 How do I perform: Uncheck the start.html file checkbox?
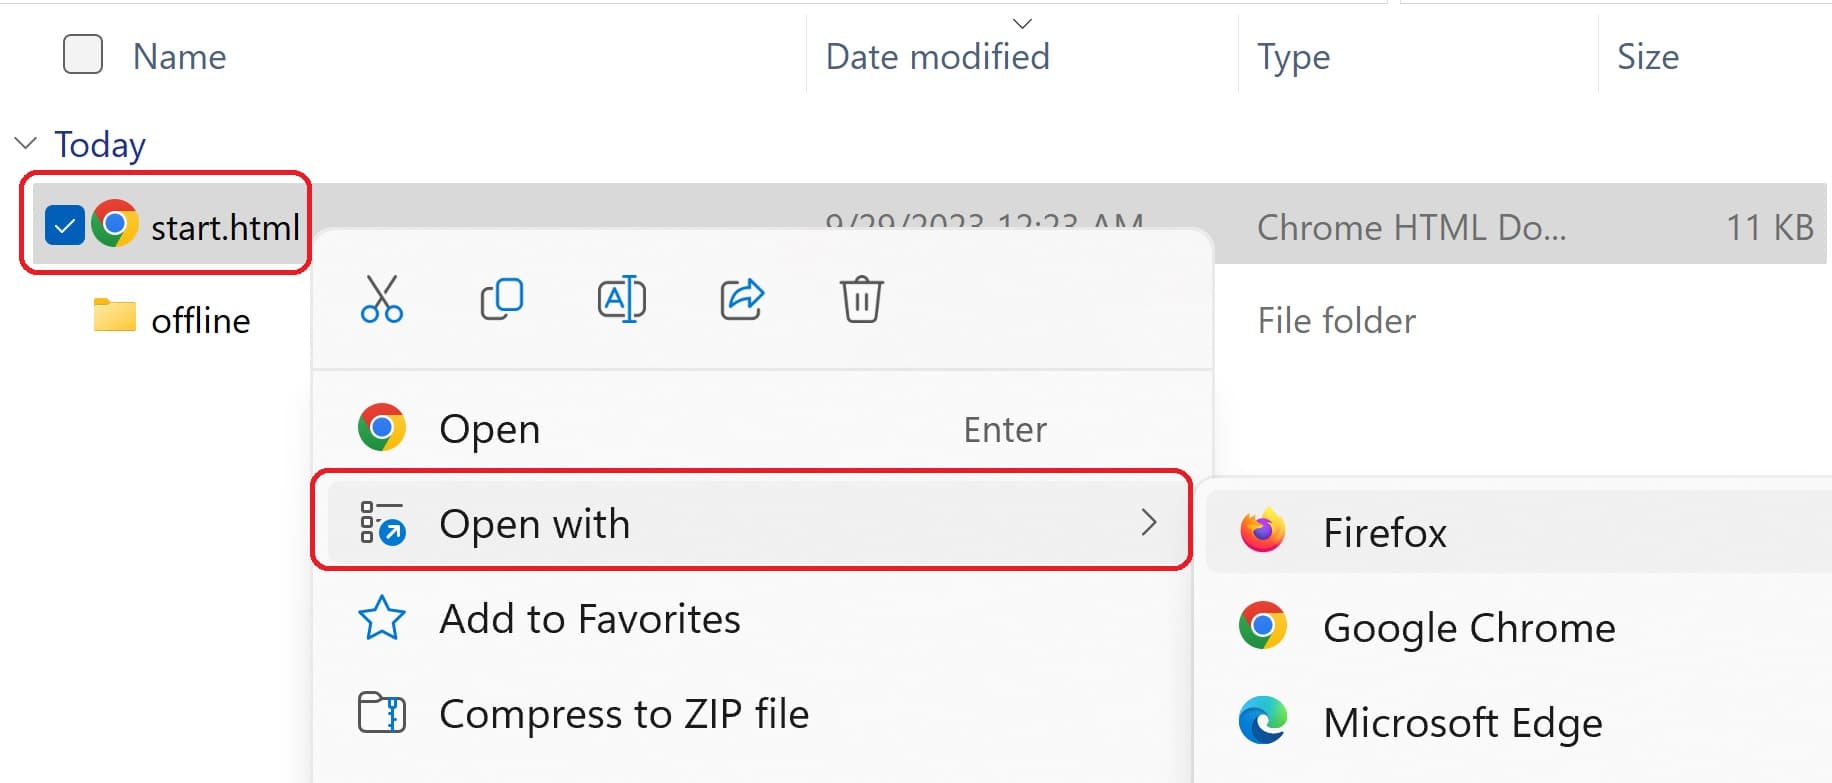[x=64, y=226]
